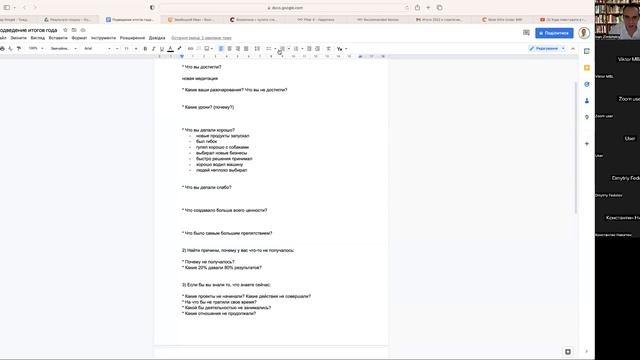
Task: Open Keep notes in the side panel
Action: (587, 68)
